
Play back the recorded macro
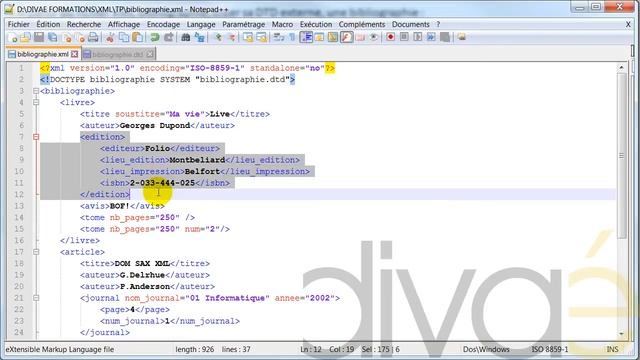[x=418, y=38]
